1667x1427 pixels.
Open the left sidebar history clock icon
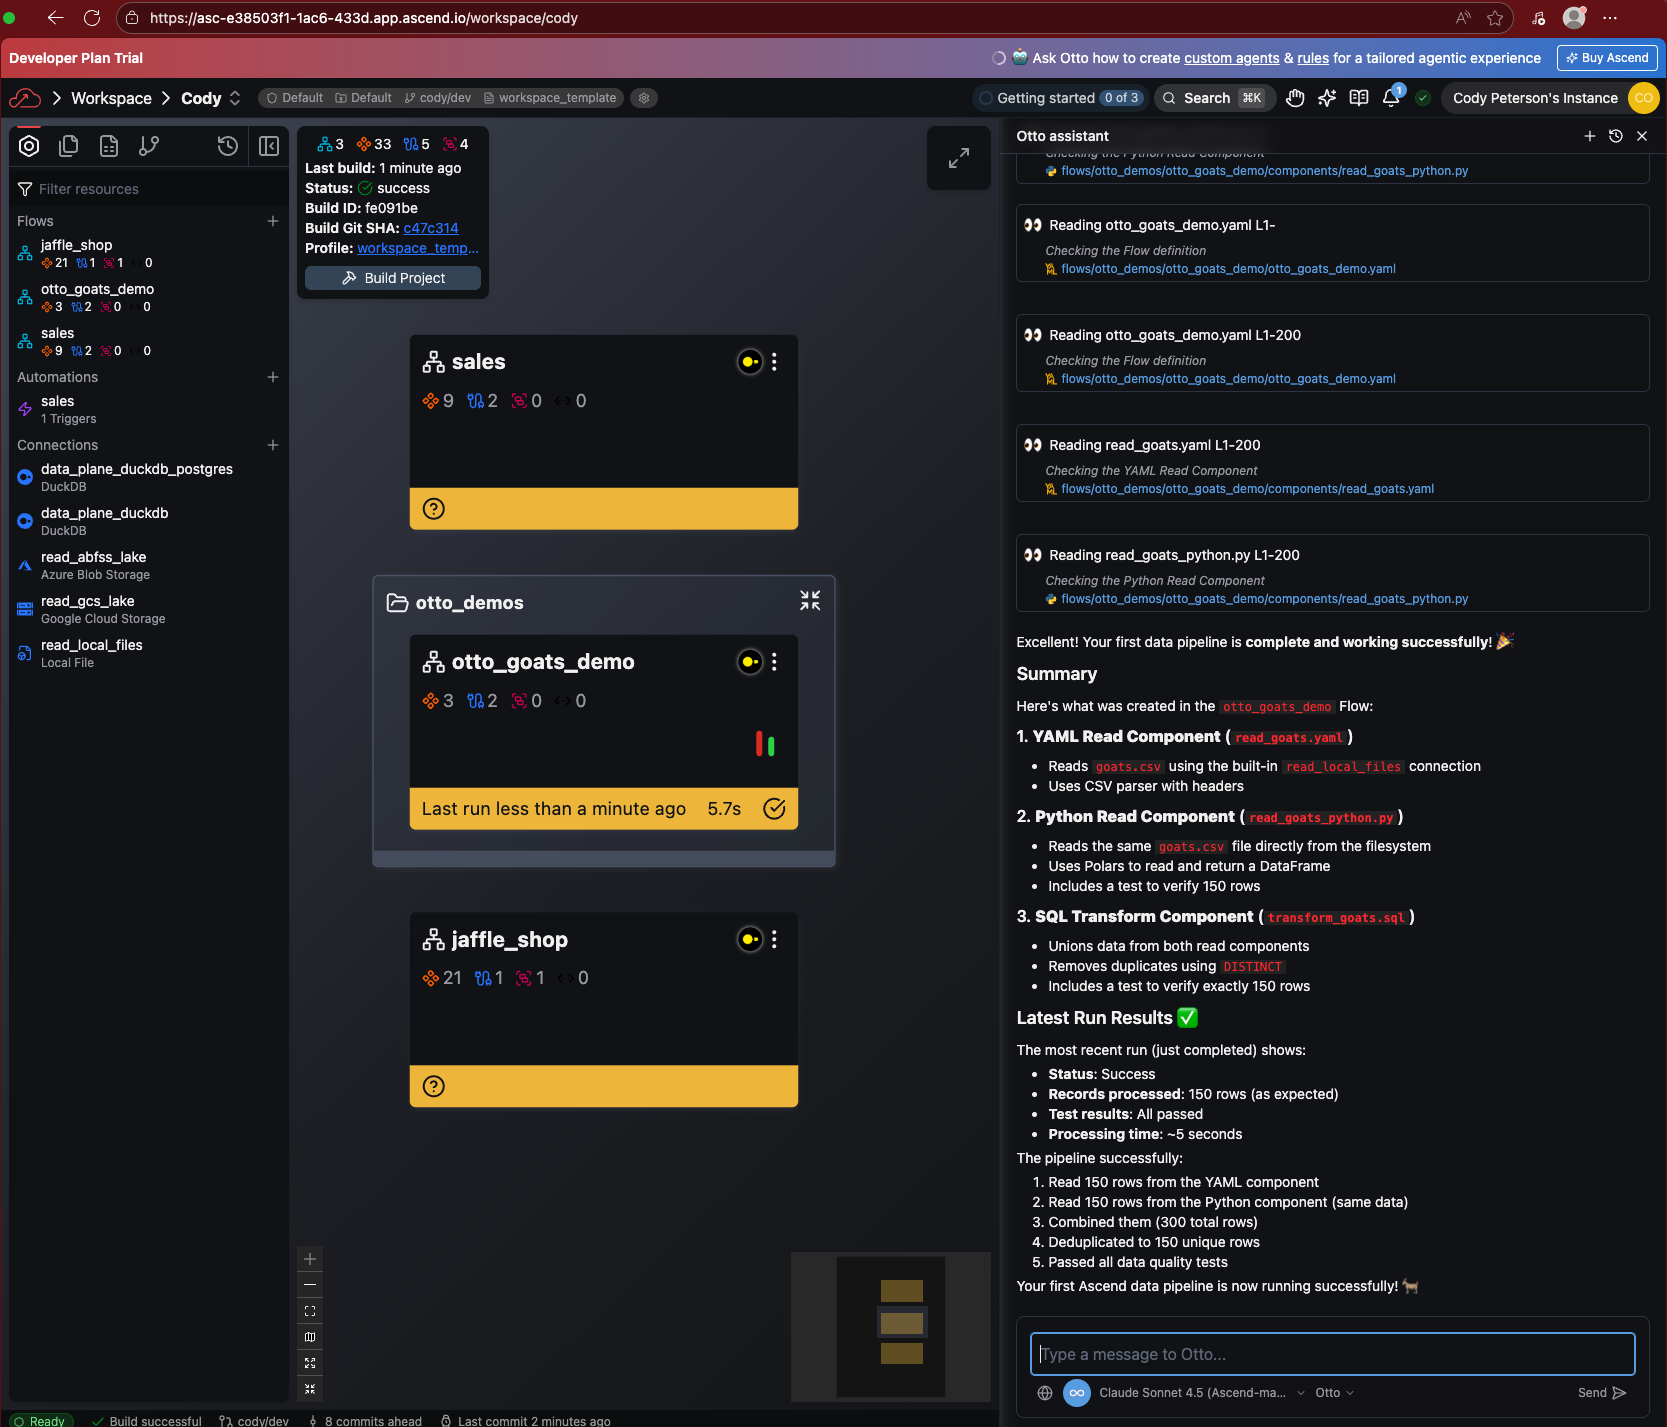pos(228,146)
